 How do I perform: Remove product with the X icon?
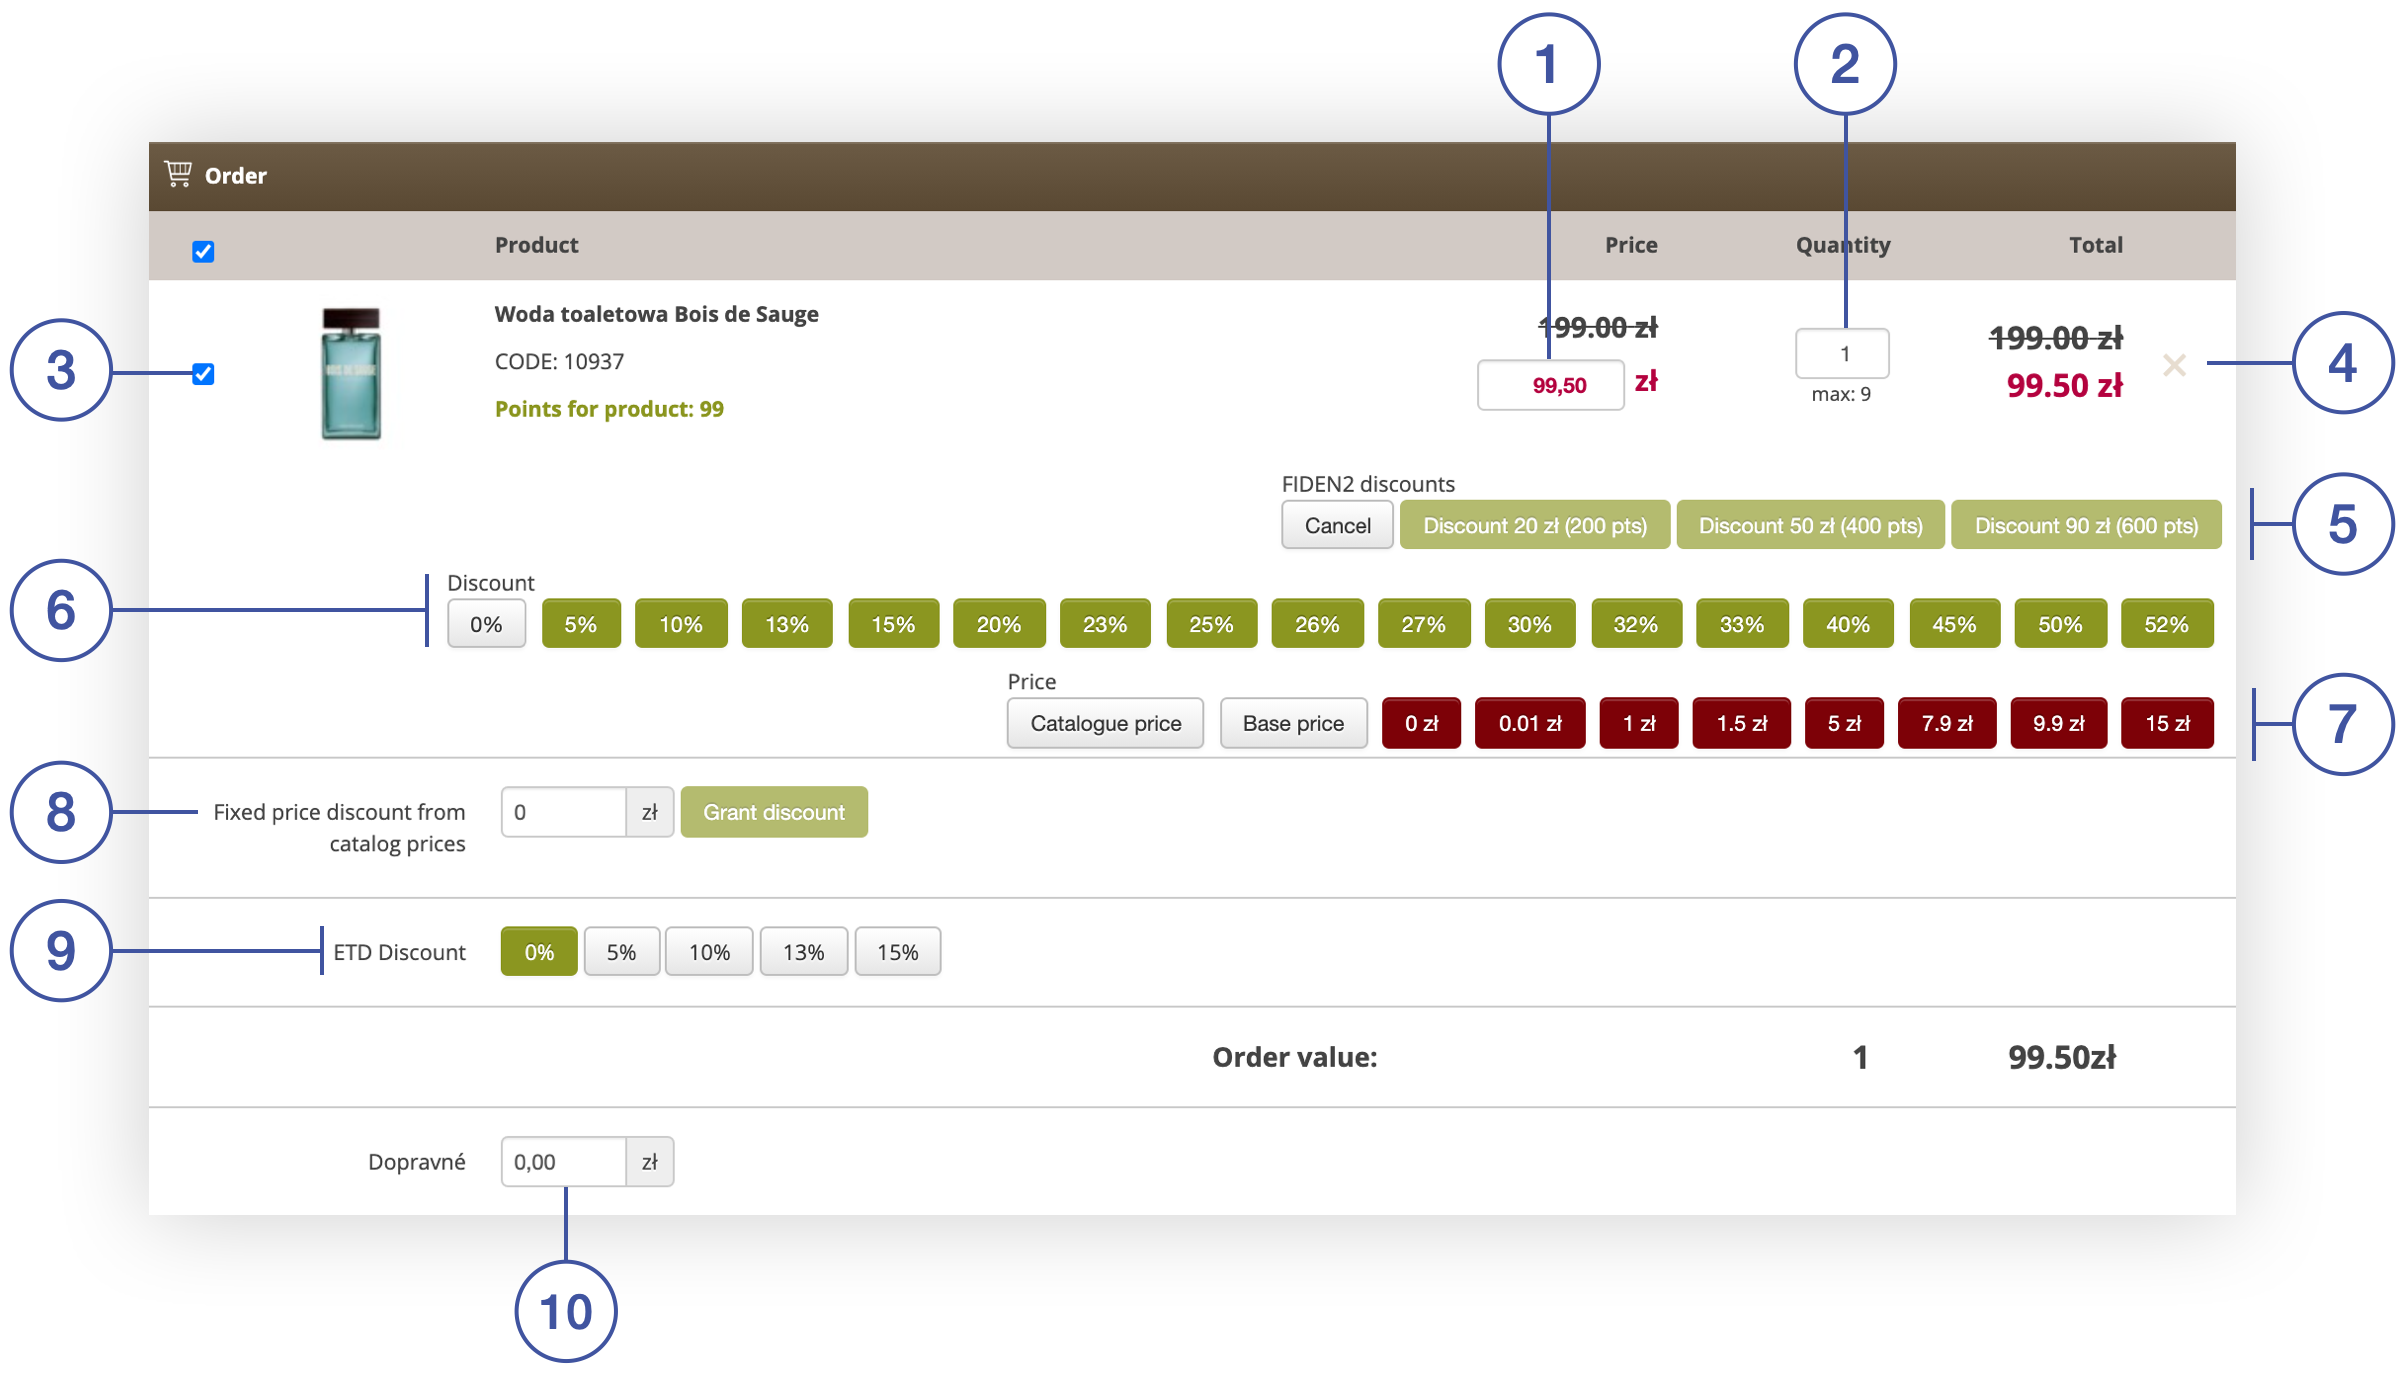click(x=2174, y=365)
